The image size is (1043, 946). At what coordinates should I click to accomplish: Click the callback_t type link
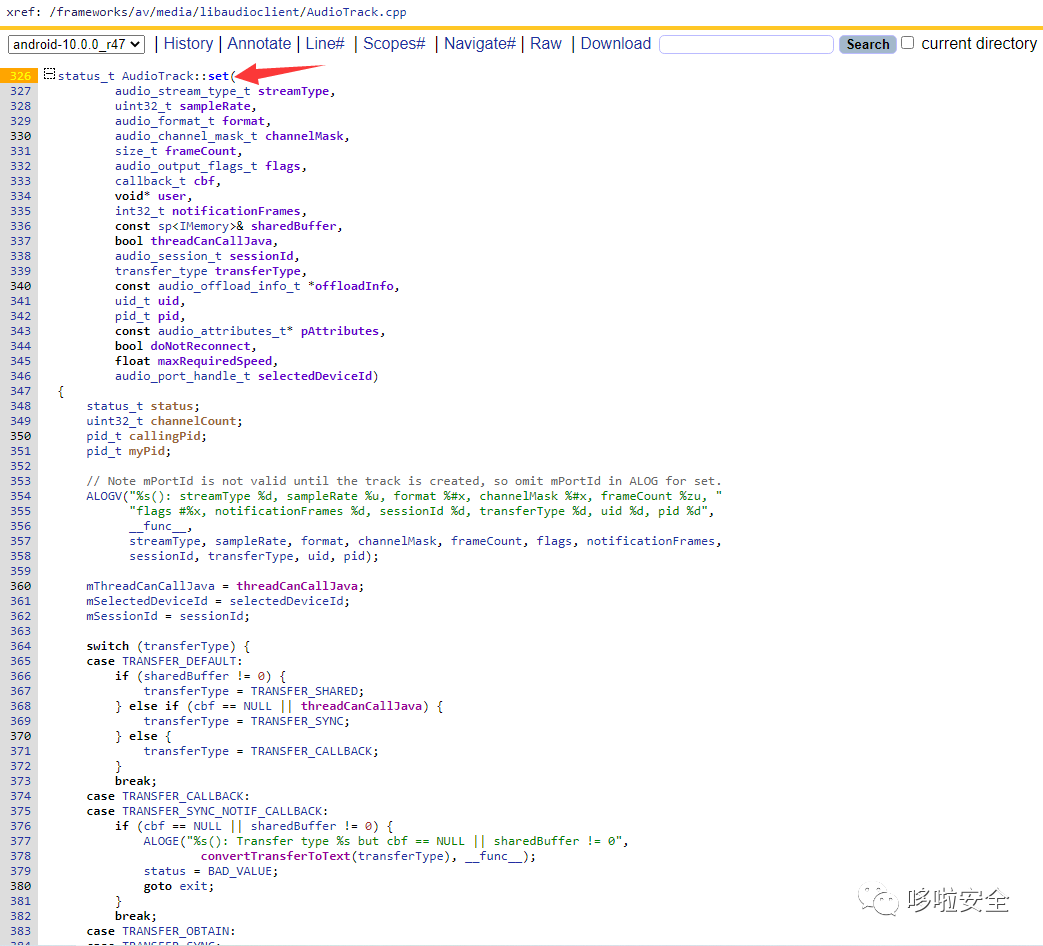[150, 181]
